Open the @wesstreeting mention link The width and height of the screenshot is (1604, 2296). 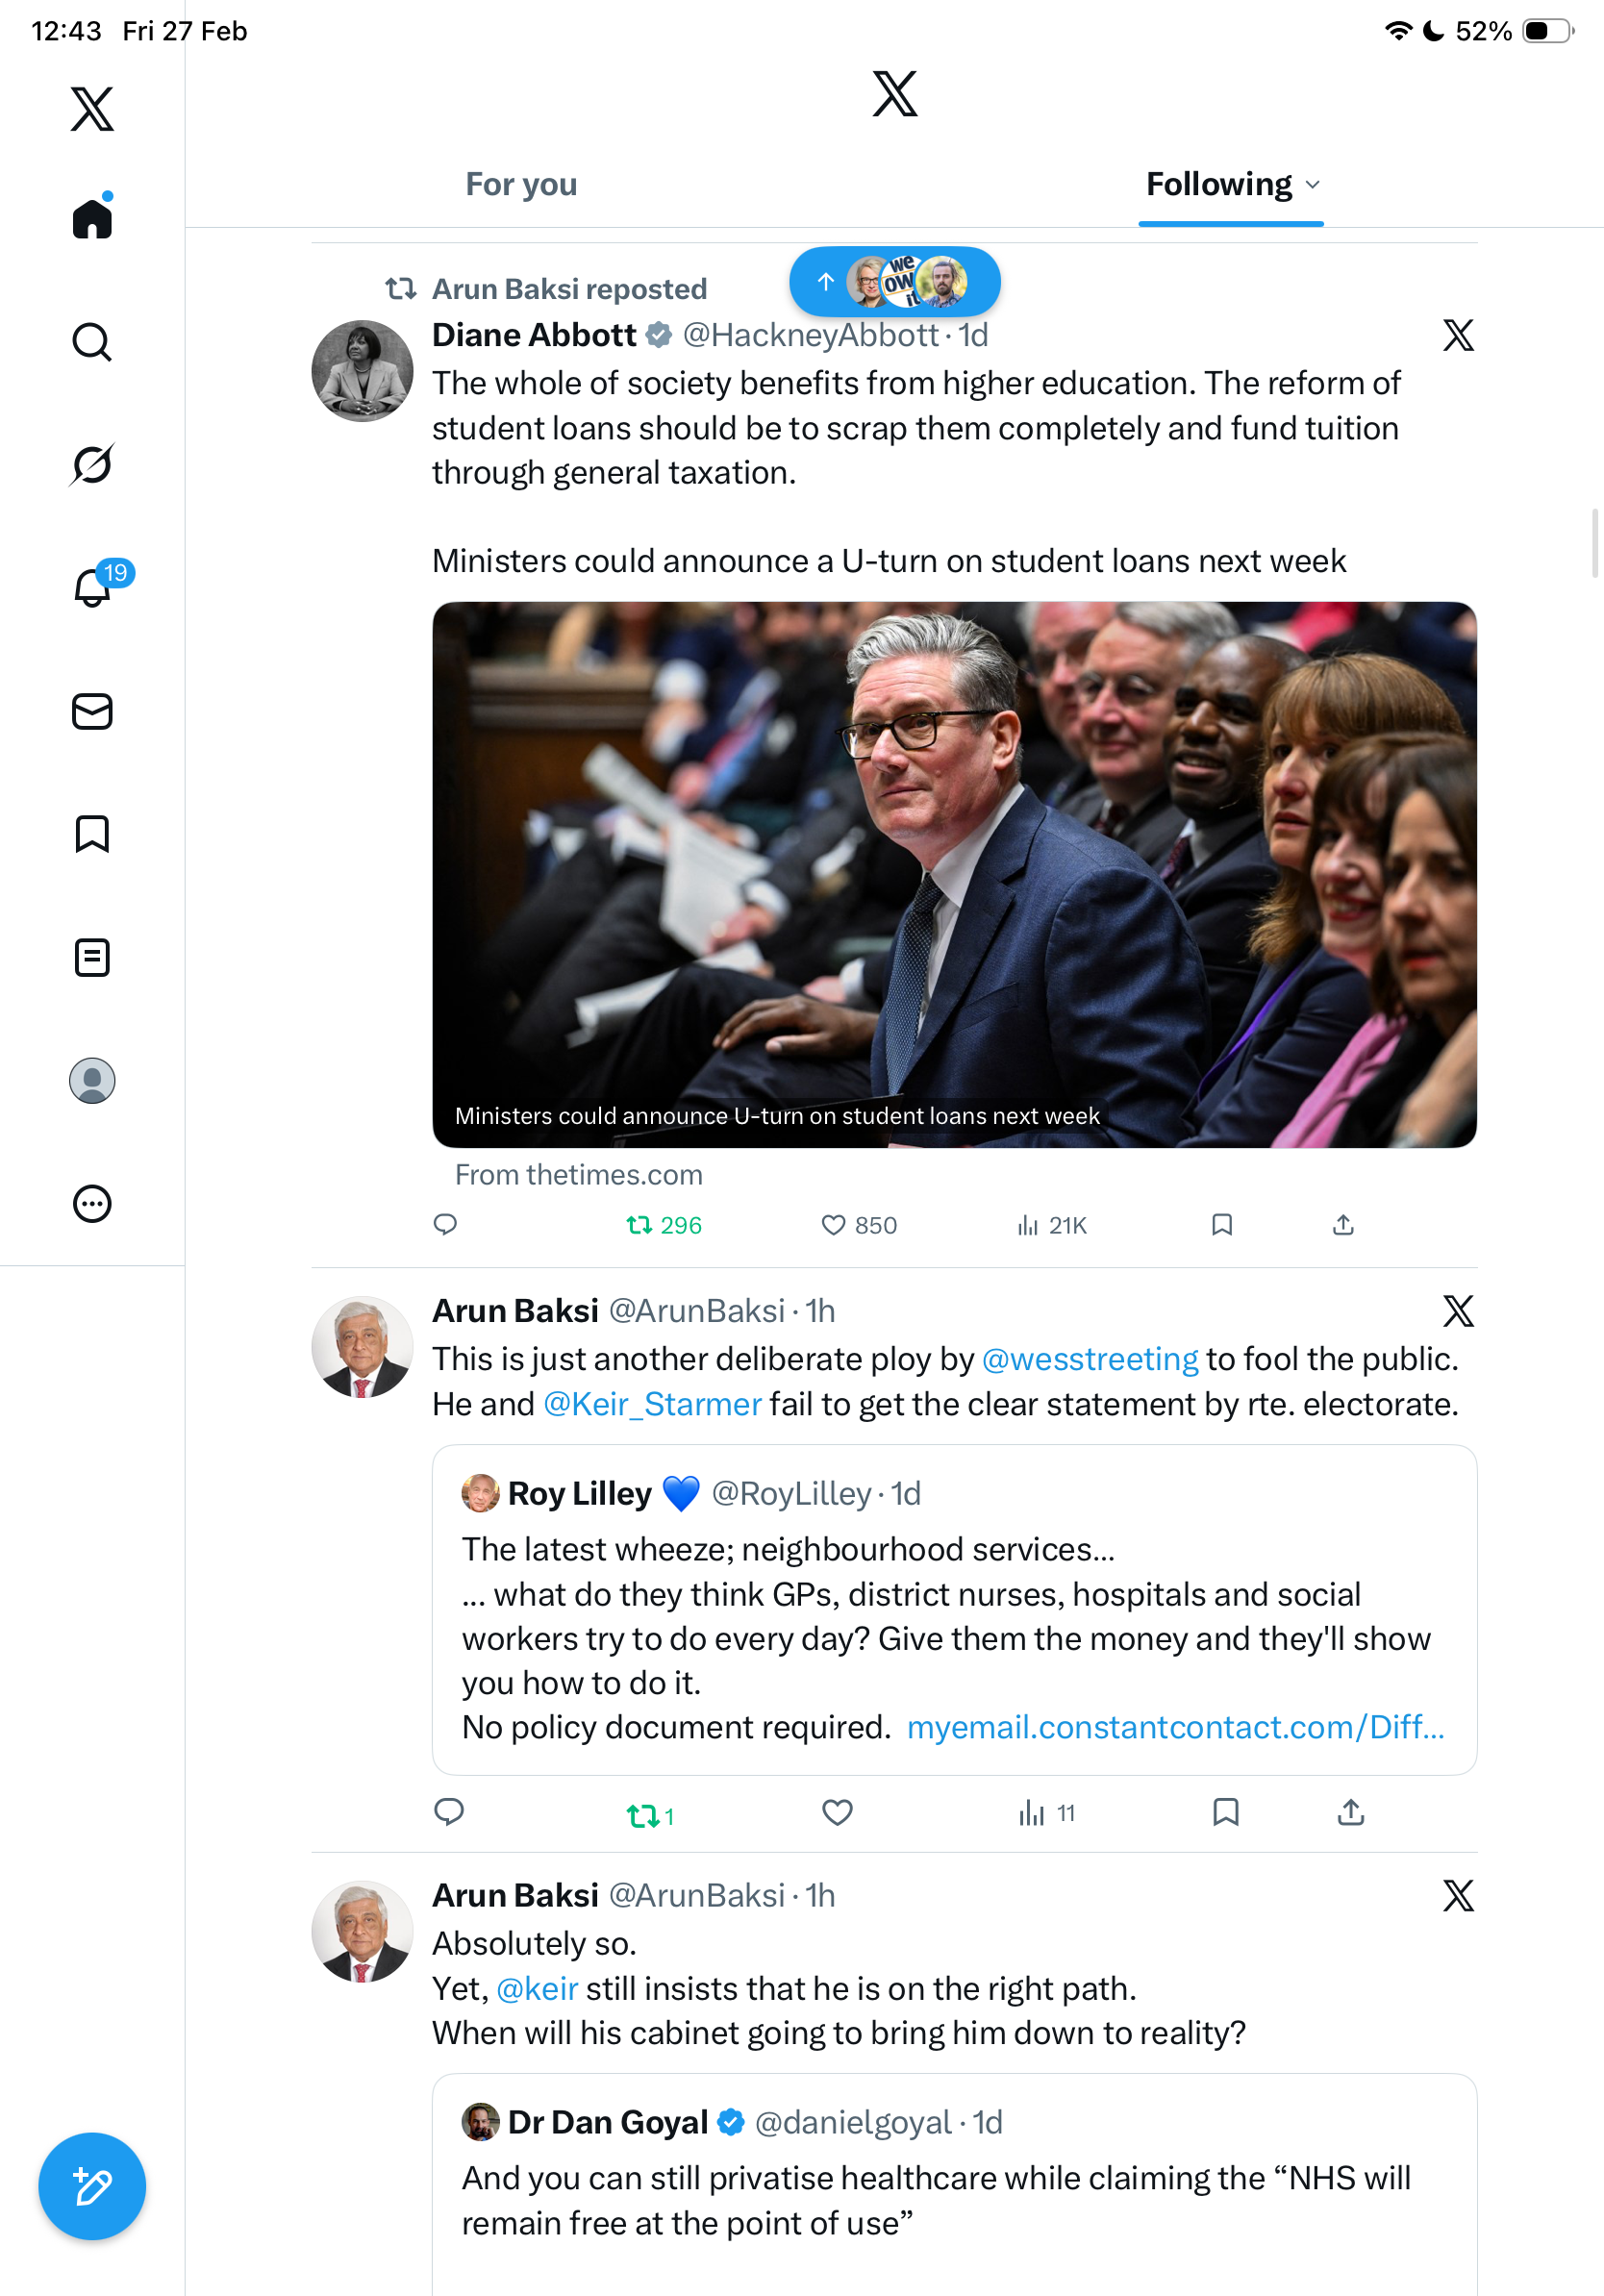1089,1359
